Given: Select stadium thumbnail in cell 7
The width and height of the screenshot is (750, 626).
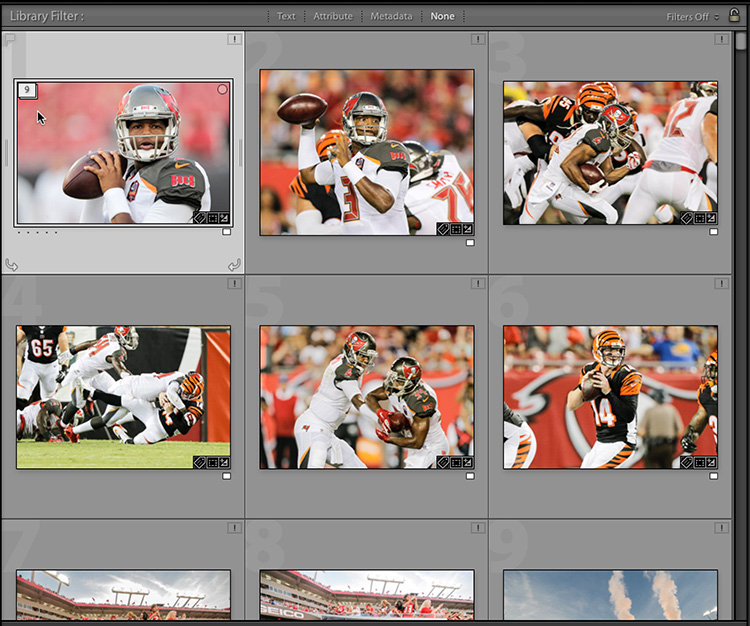Looking at the screenshot, I should (123, 595).
